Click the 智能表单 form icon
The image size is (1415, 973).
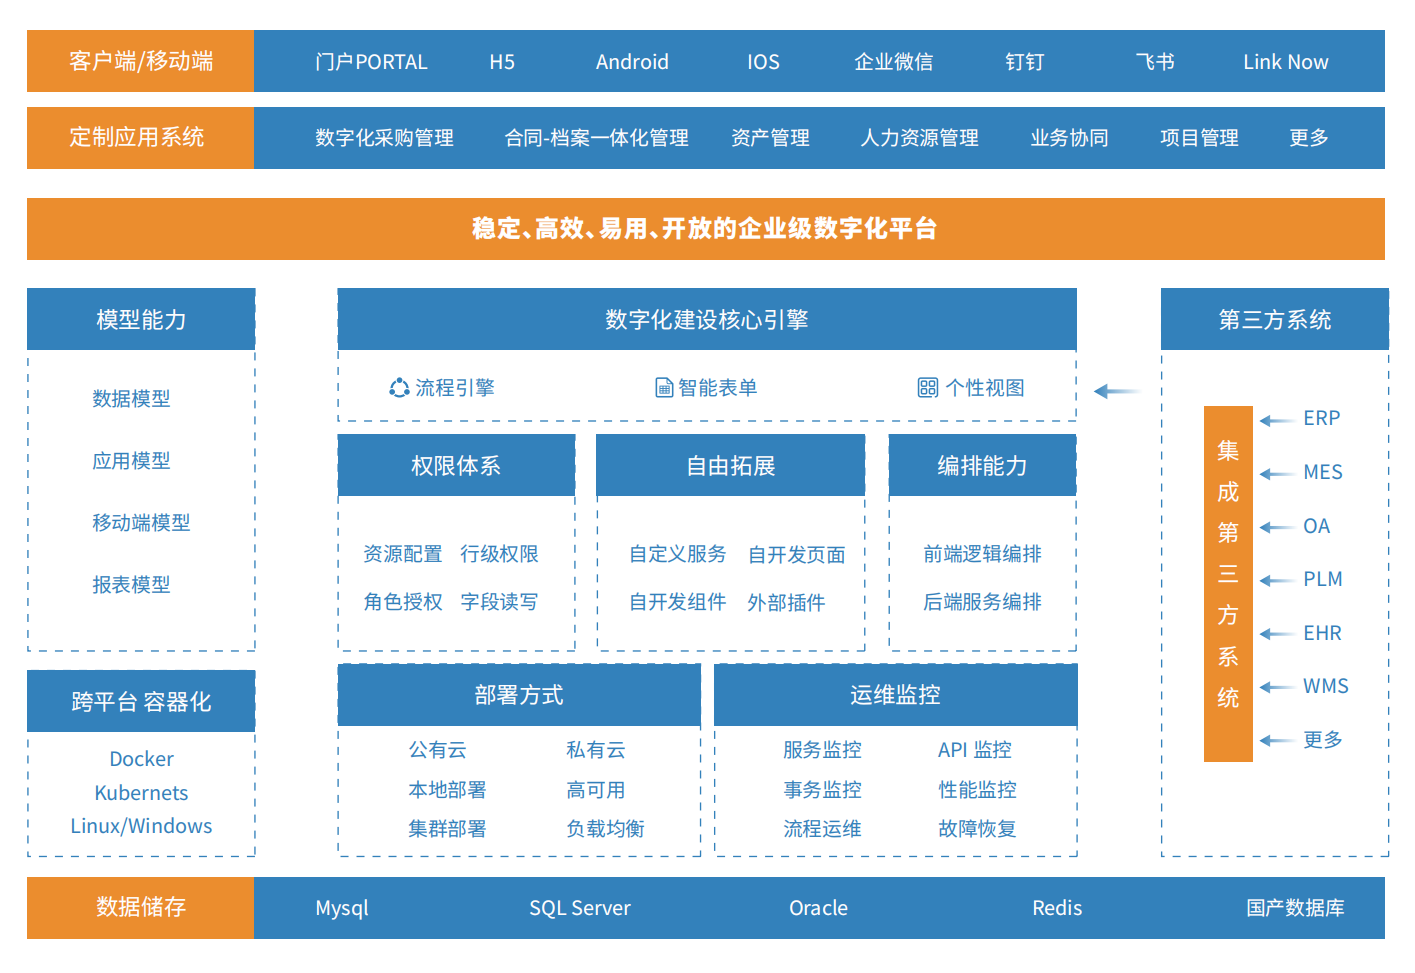coord(663,387)
